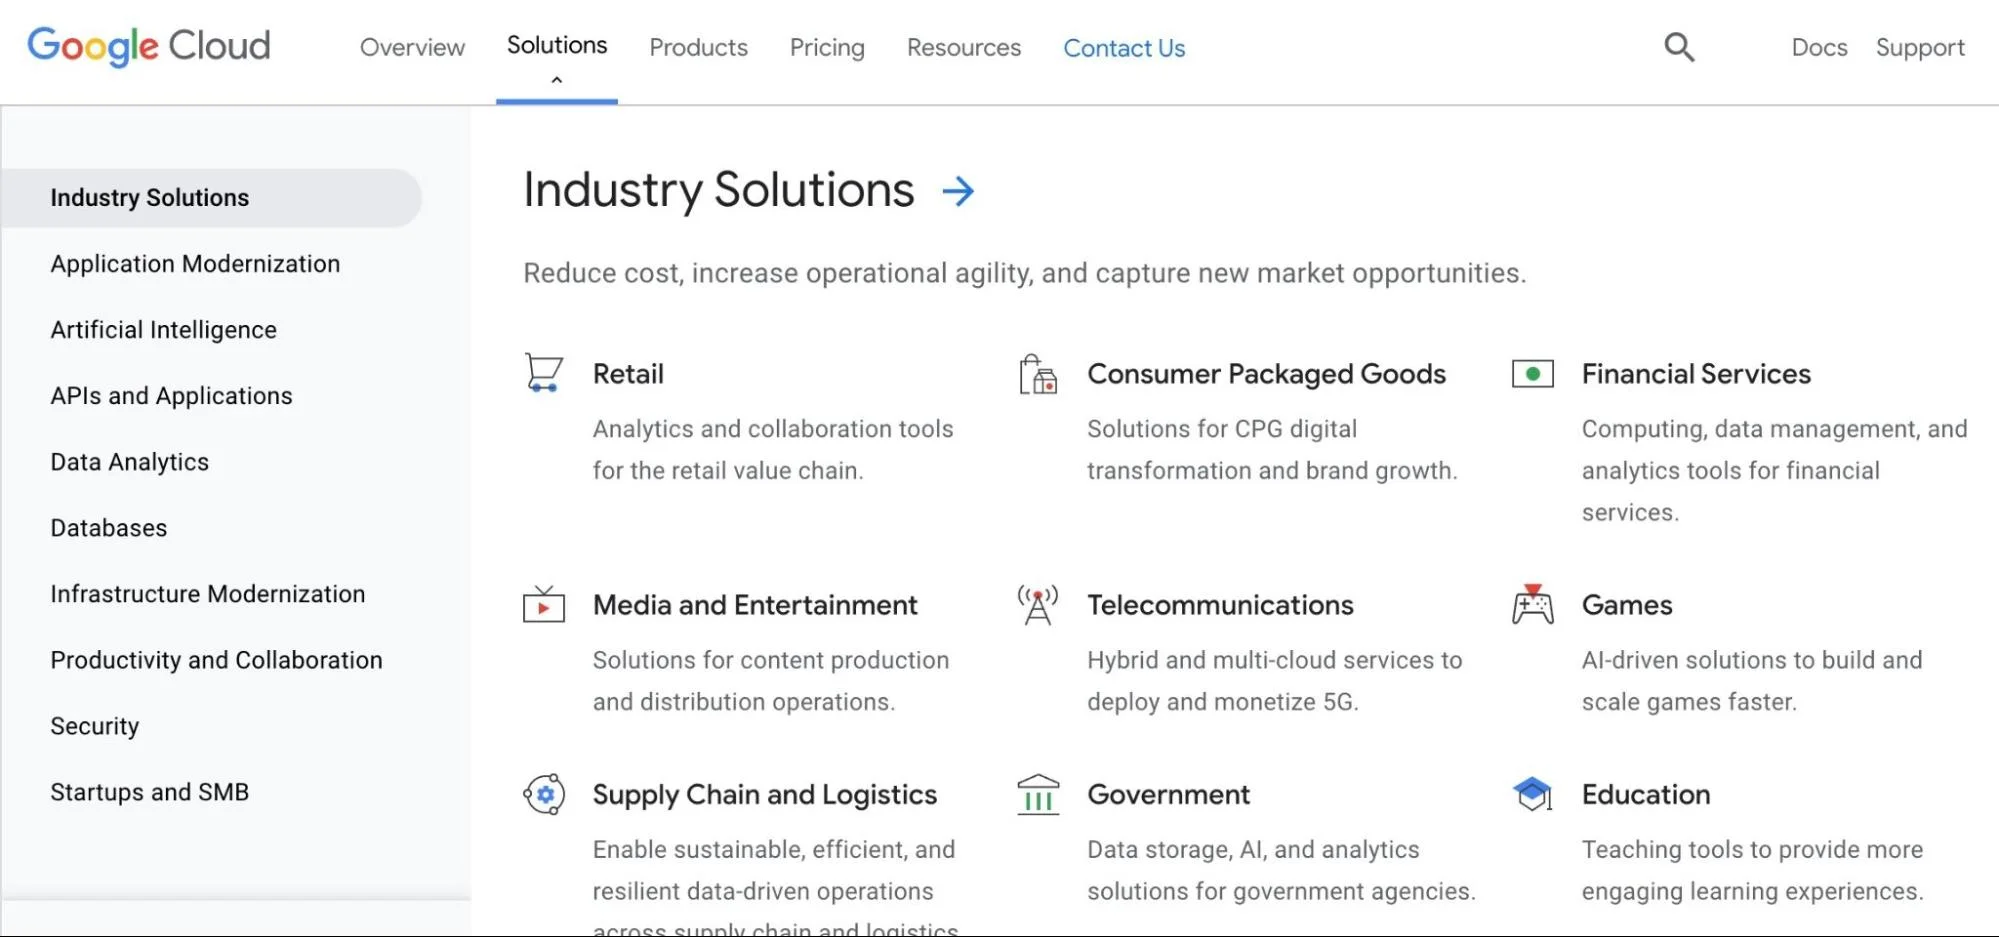1999x937 pixels.
Task: Open the Telecommunications title
Action: pos(1220,605)
